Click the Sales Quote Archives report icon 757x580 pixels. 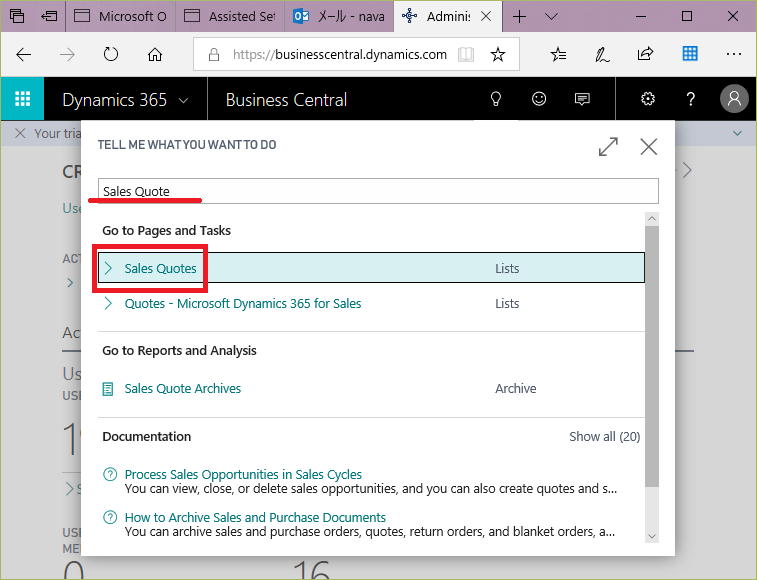(x=108, y=389)
